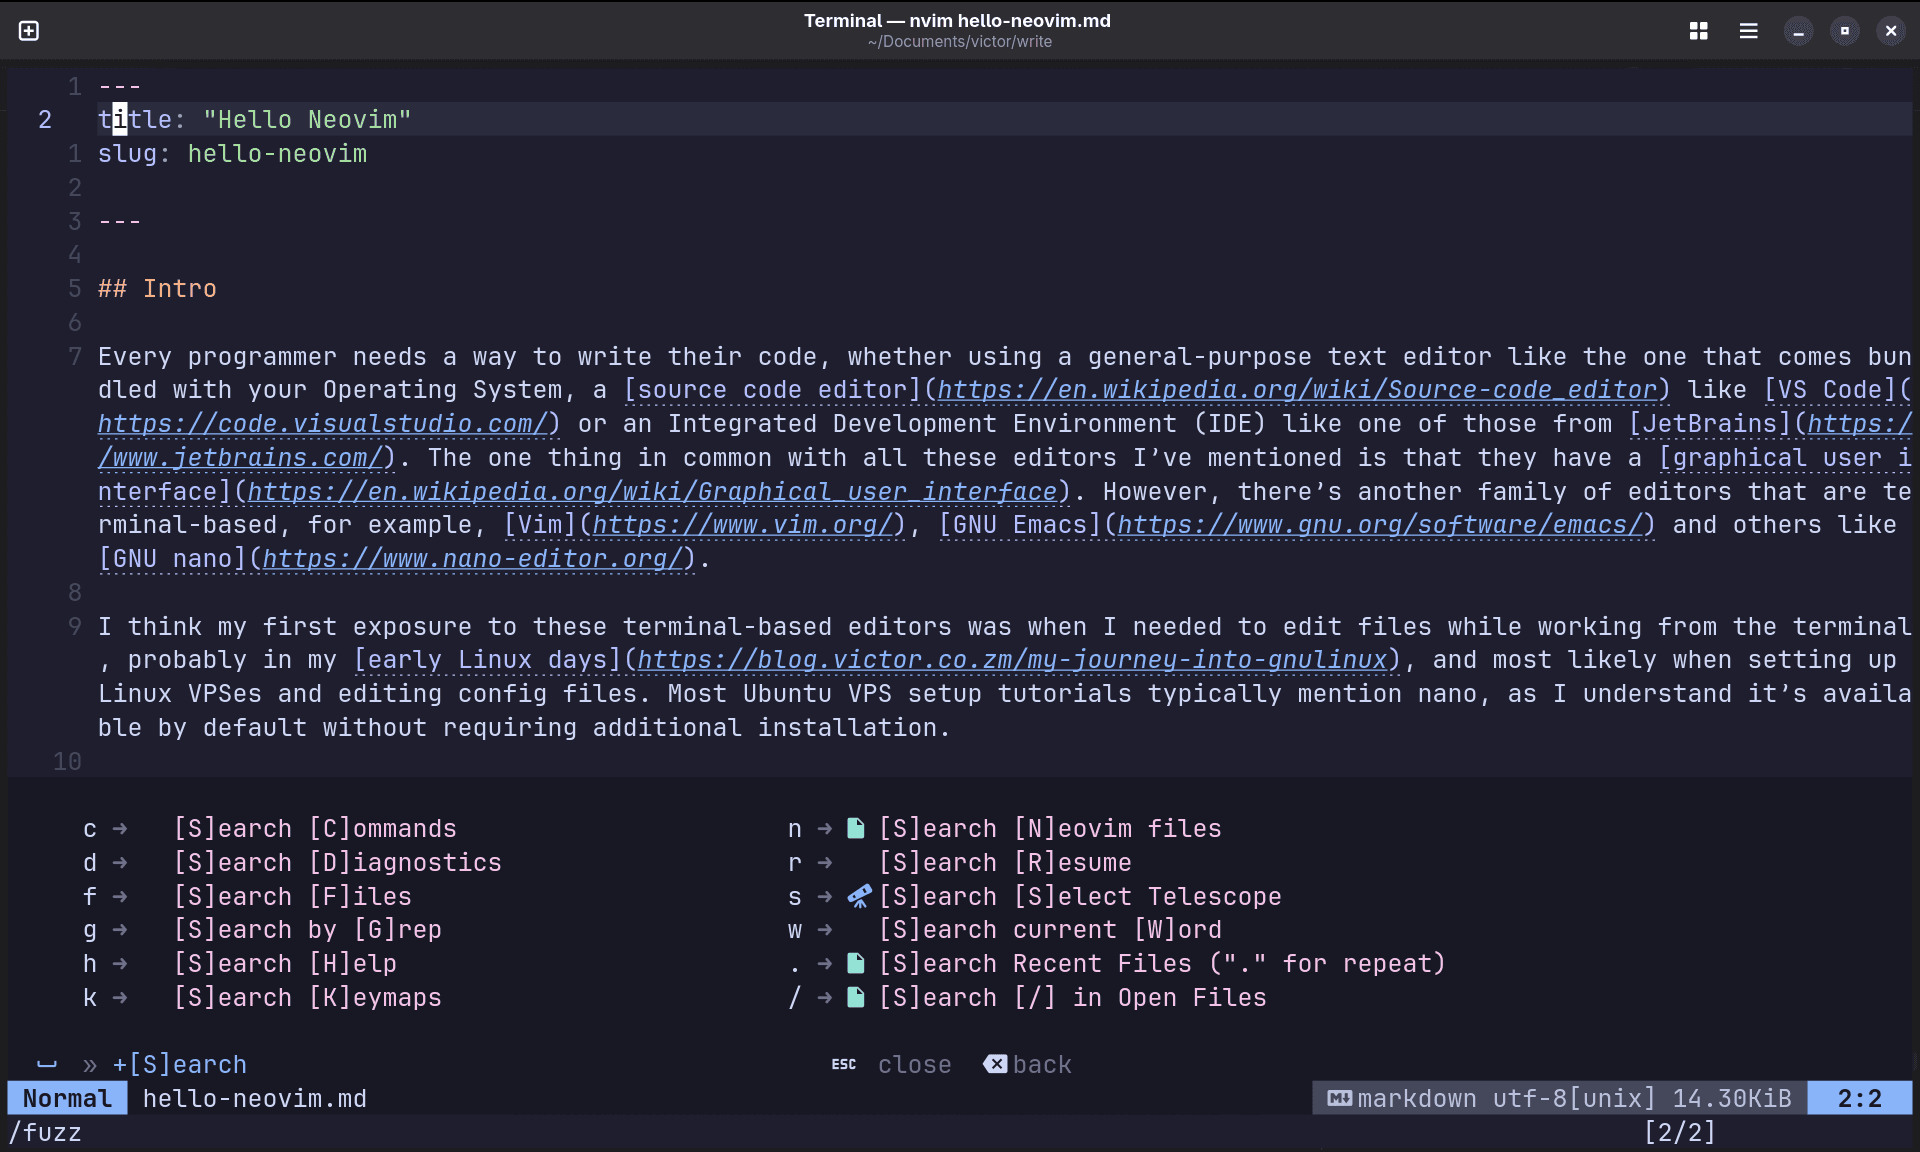Click the file icon beside Search Neovim files
The width and height of the screenshot is (1920, 1152).
click(x=856, y=828)
